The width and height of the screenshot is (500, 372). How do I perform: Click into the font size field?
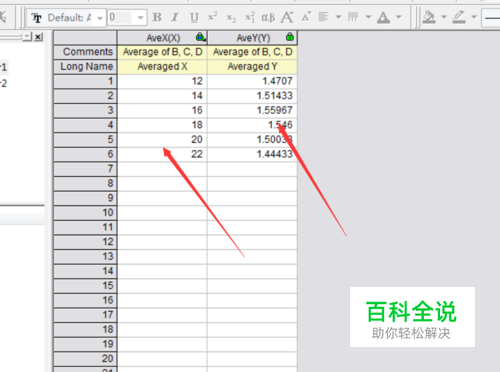point(122,18)
